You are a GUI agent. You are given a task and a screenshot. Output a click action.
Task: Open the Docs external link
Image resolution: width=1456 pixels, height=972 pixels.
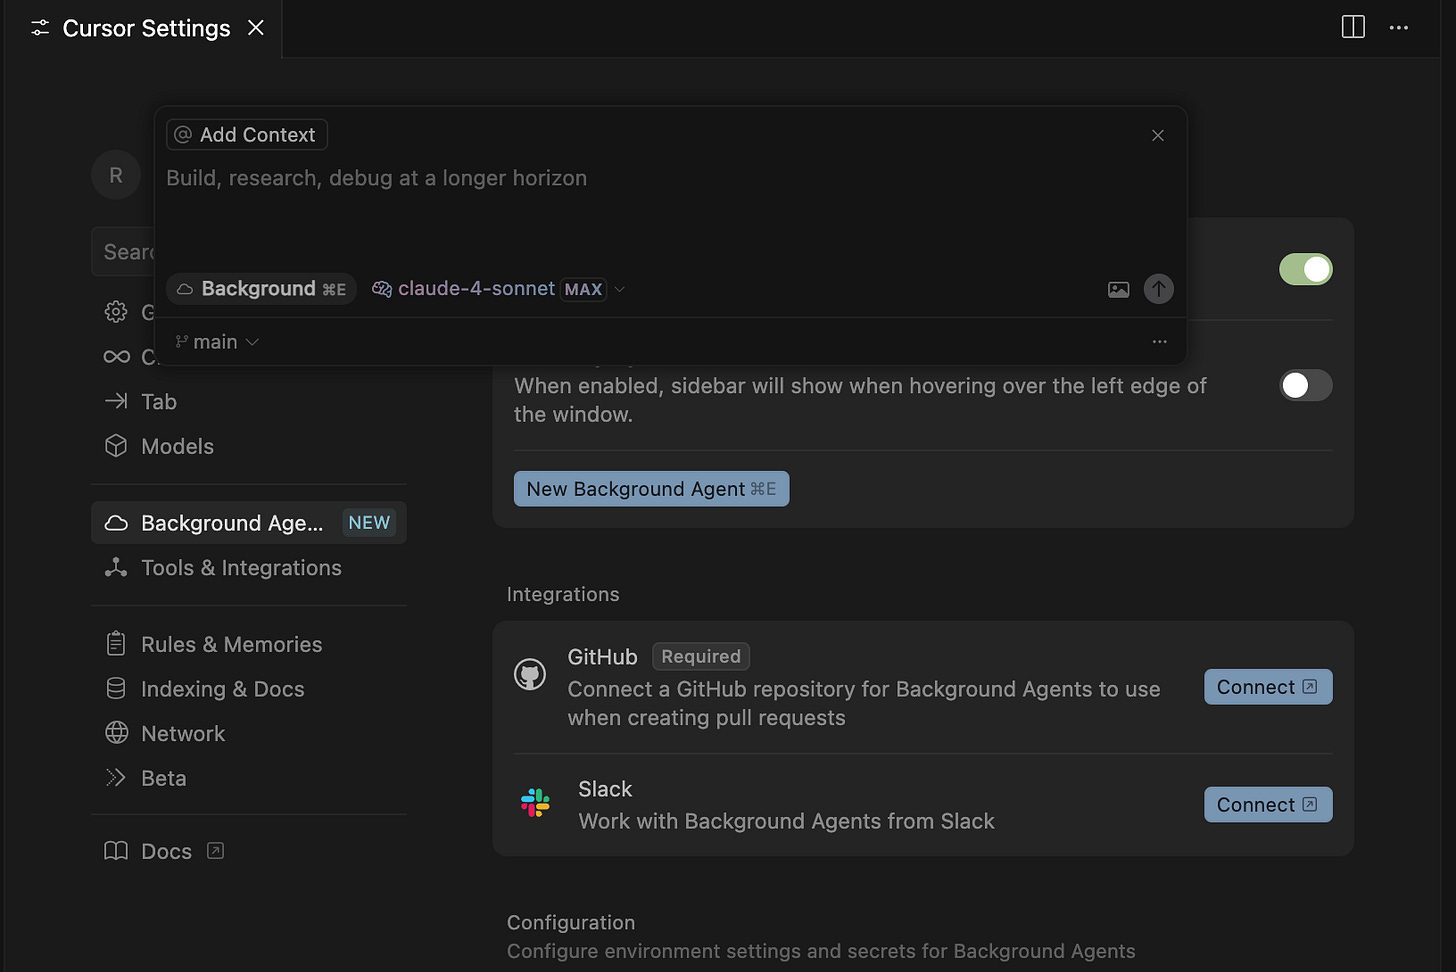(x=165, y=851)
